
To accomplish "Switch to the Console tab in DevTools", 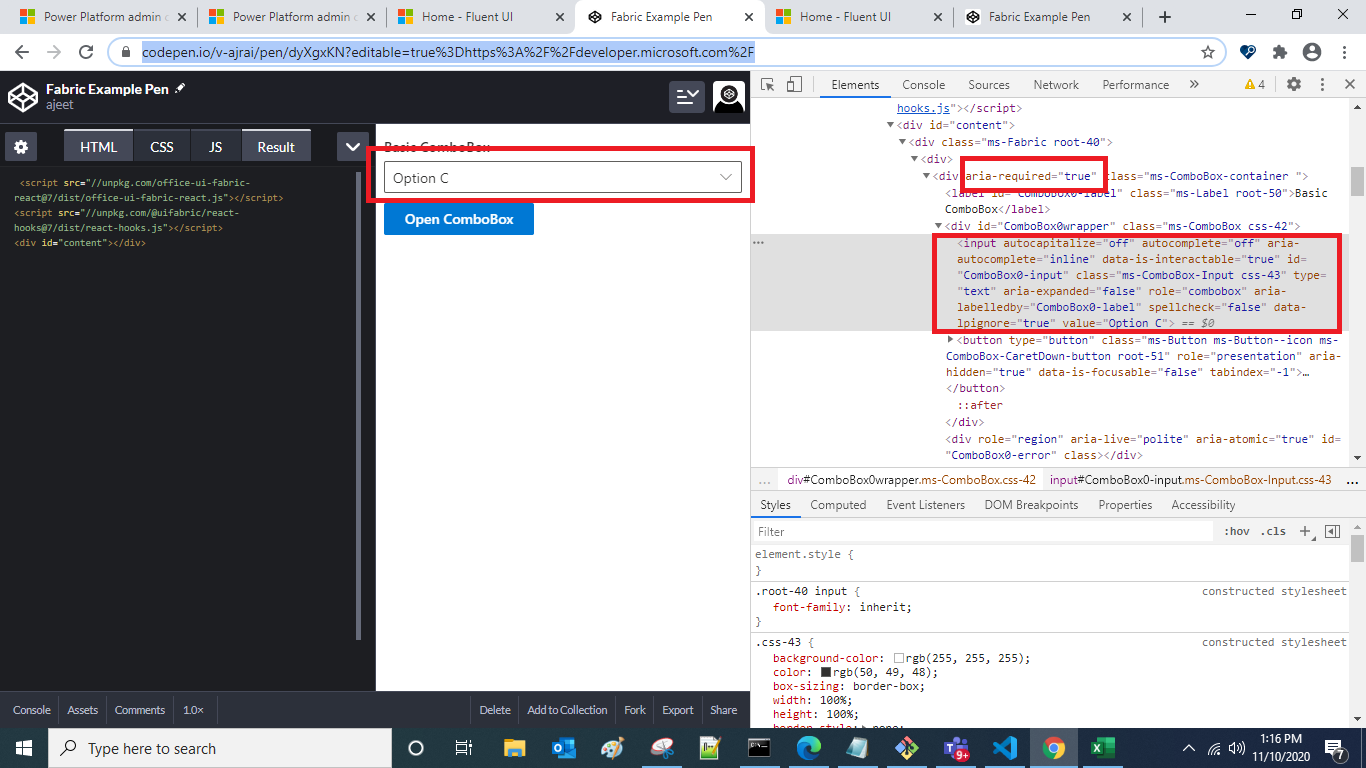I will click(x=923, y=84).
